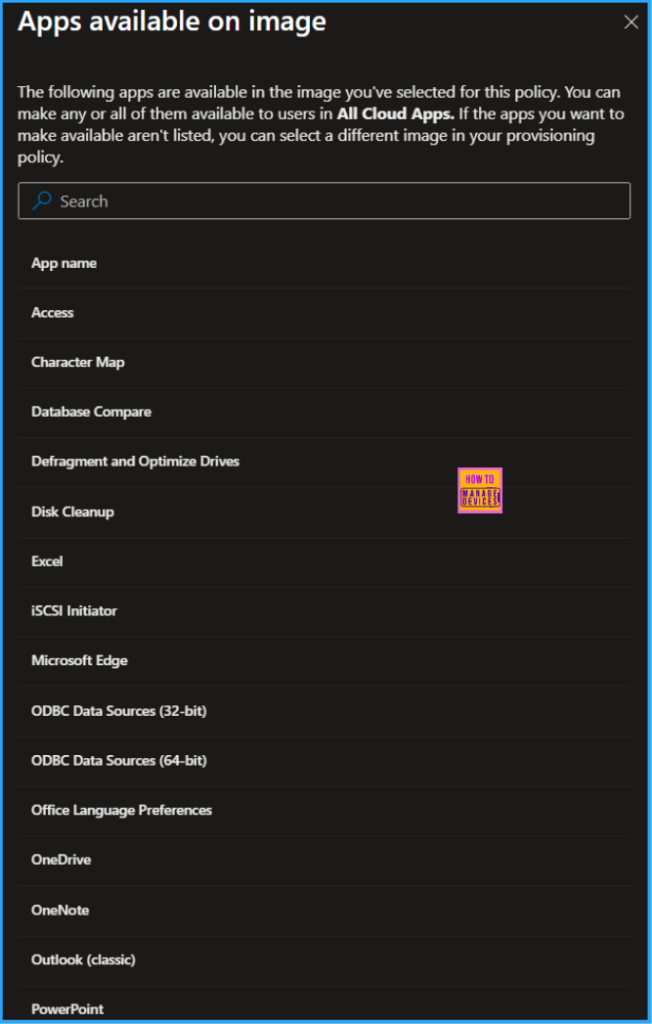Click the How To Manage Devices logo

pyautogui.click(x=480, y=489)
